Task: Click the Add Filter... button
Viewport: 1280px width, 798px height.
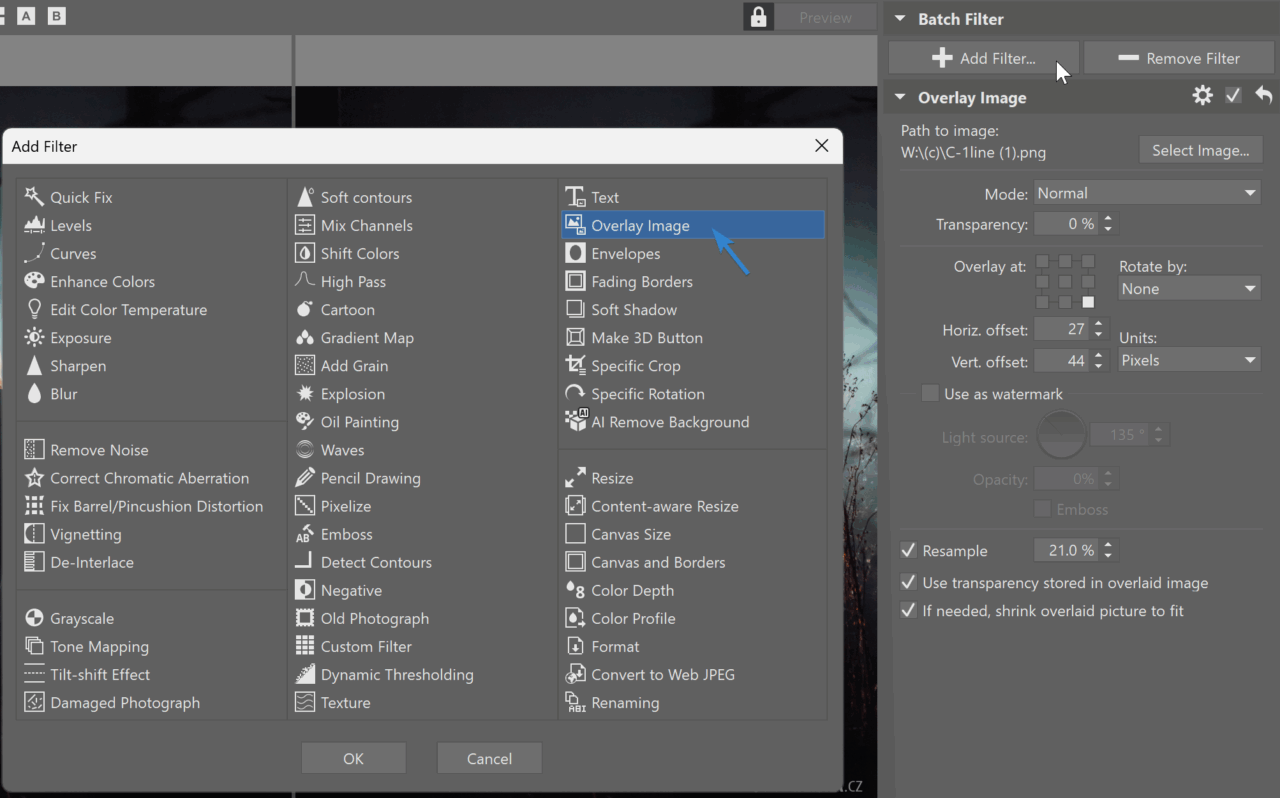Action: coord(983,58)
